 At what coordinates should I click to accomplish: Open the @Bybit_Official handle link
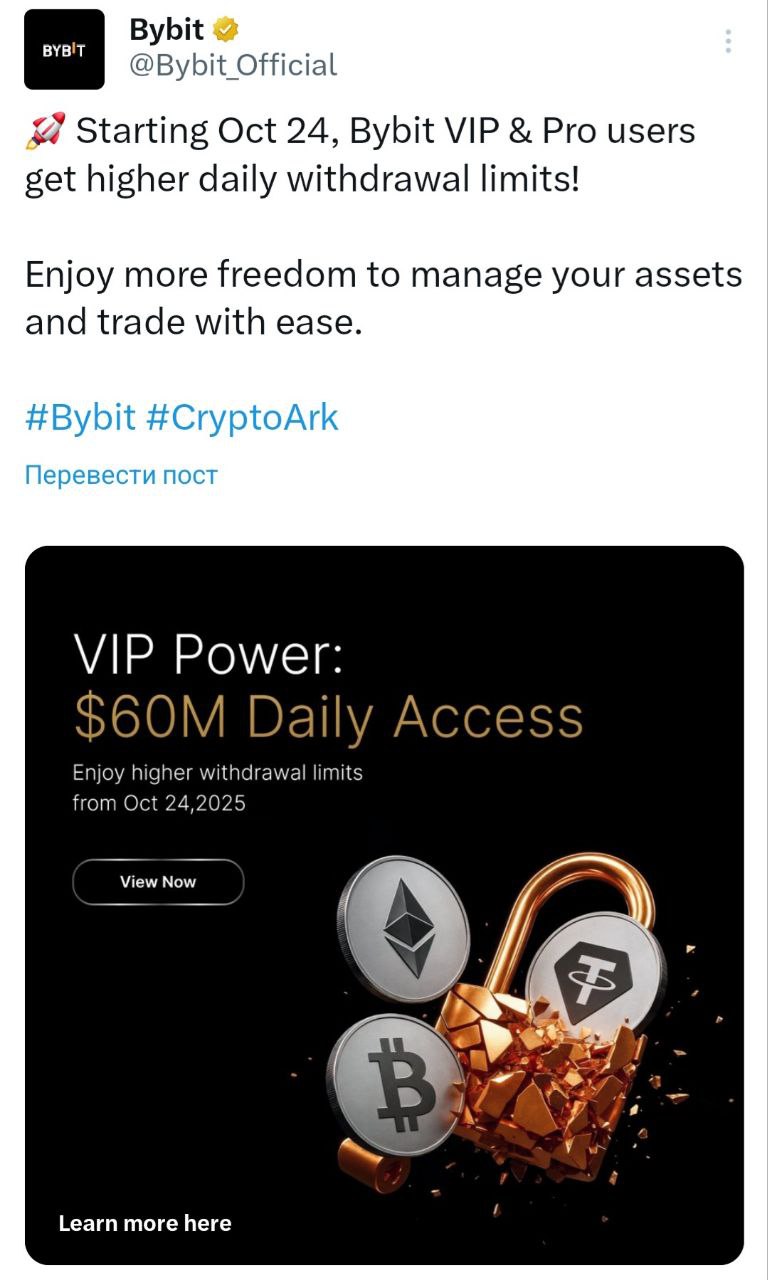coord(233,66)
